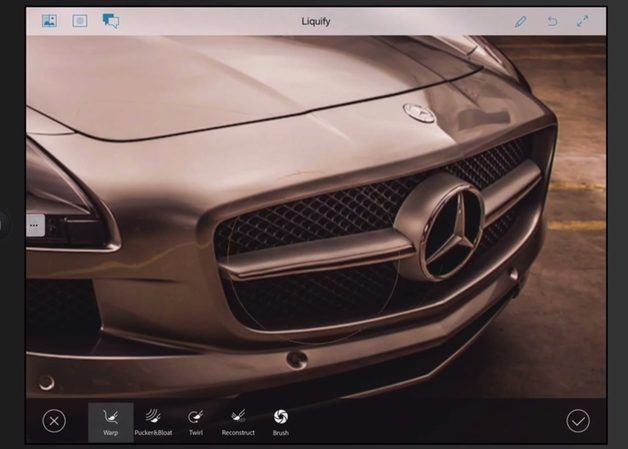Select the Warp liquify tool
Image resolution: width=628 pixels, height=449 pixels.
coord(110,421)
